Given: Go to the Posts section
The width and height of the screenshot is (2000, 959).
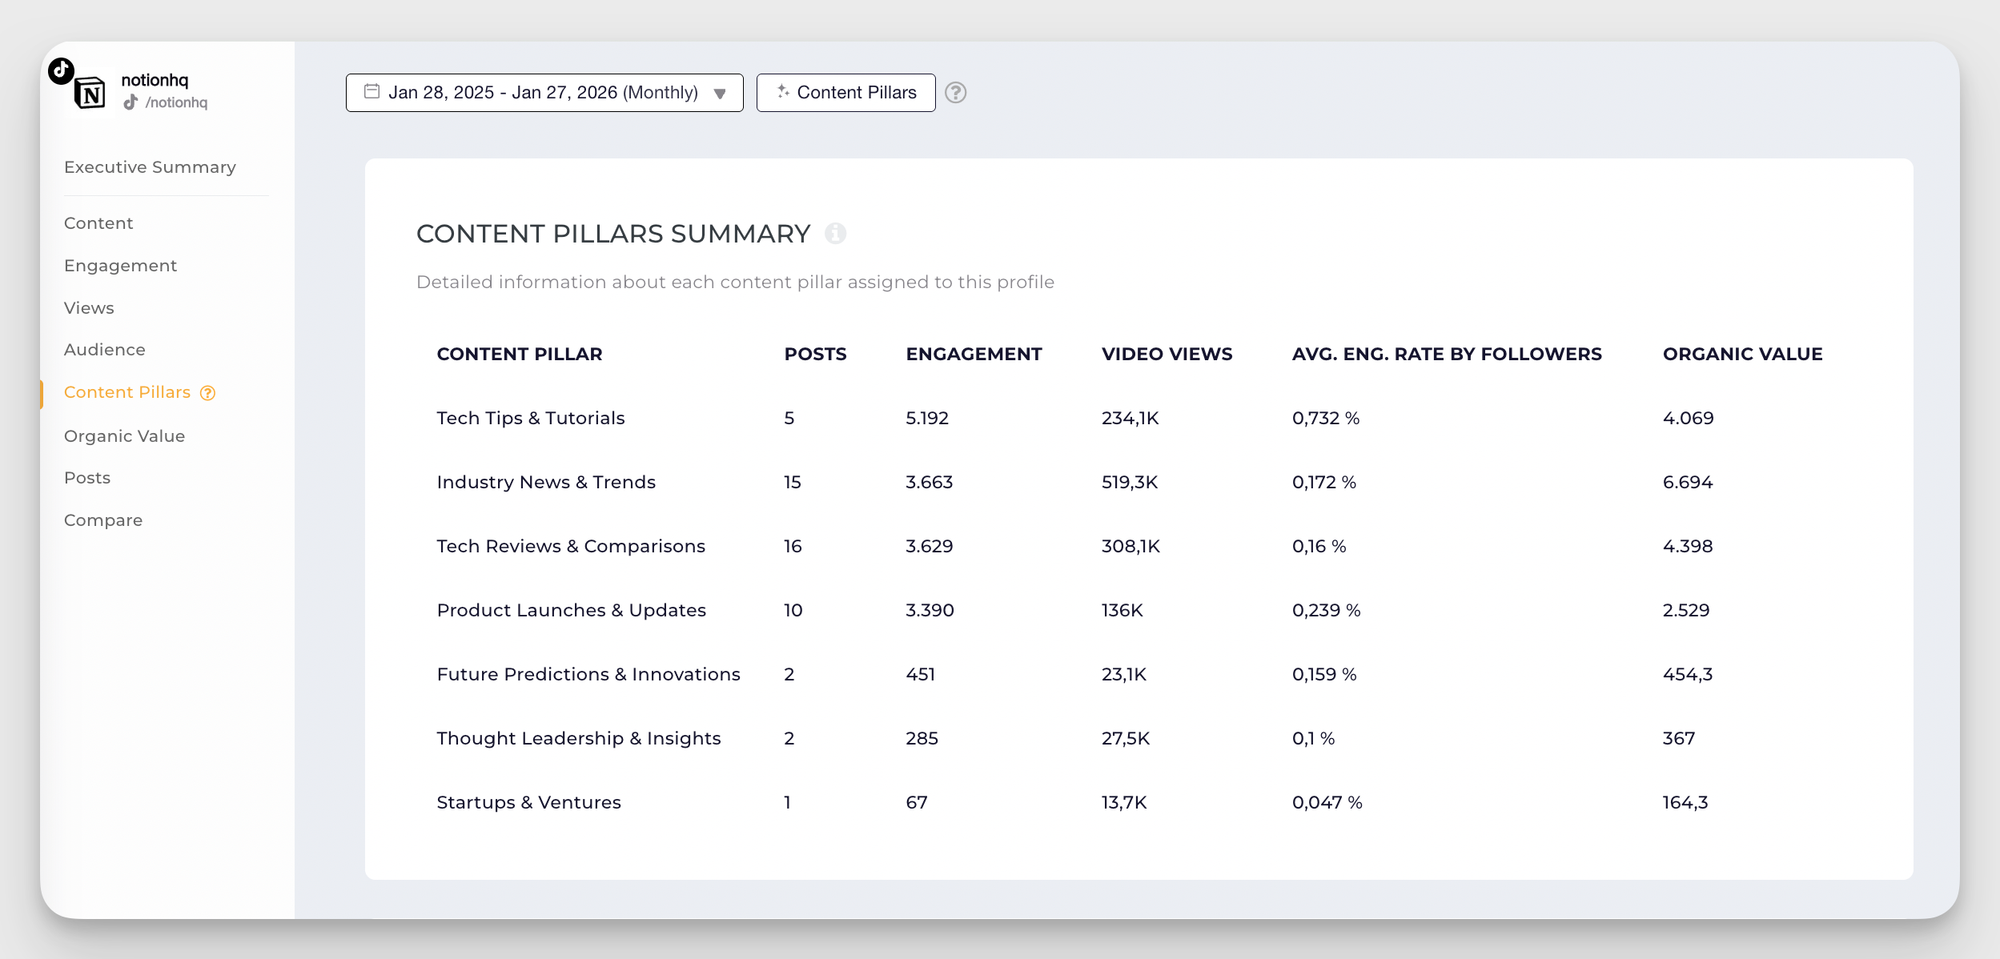Looking at the screenshot, I should pyautogui.click(x=87, y=477).
